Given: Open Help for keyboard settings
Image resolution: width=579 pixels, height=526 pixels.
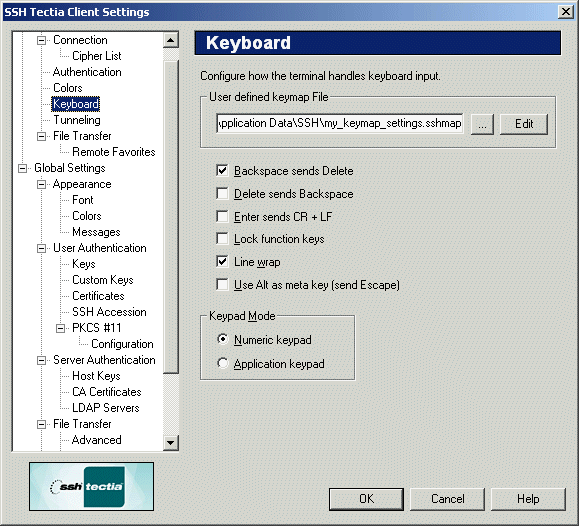Looking at the screenshot, I should tap(528, 499).
